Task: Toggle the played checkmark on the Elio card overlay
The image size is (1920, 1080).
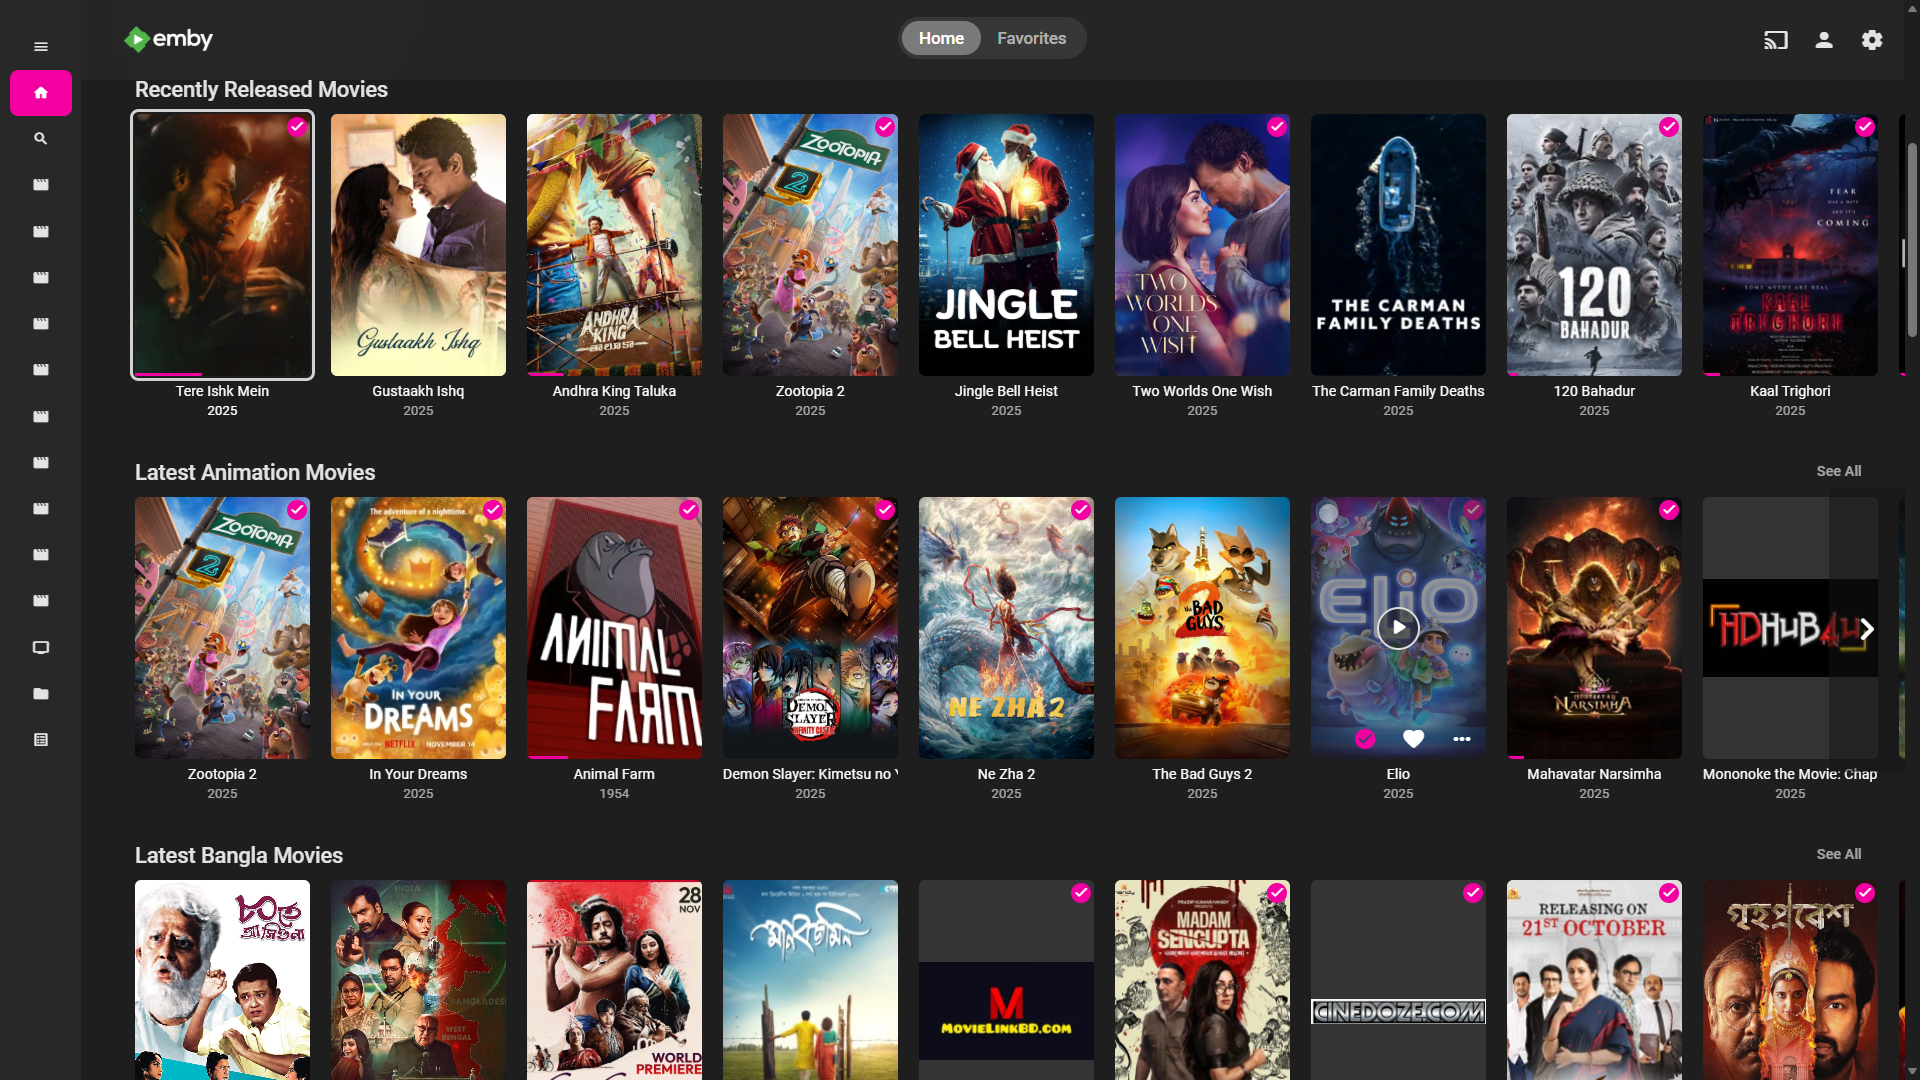Action: click(1365, 739)
